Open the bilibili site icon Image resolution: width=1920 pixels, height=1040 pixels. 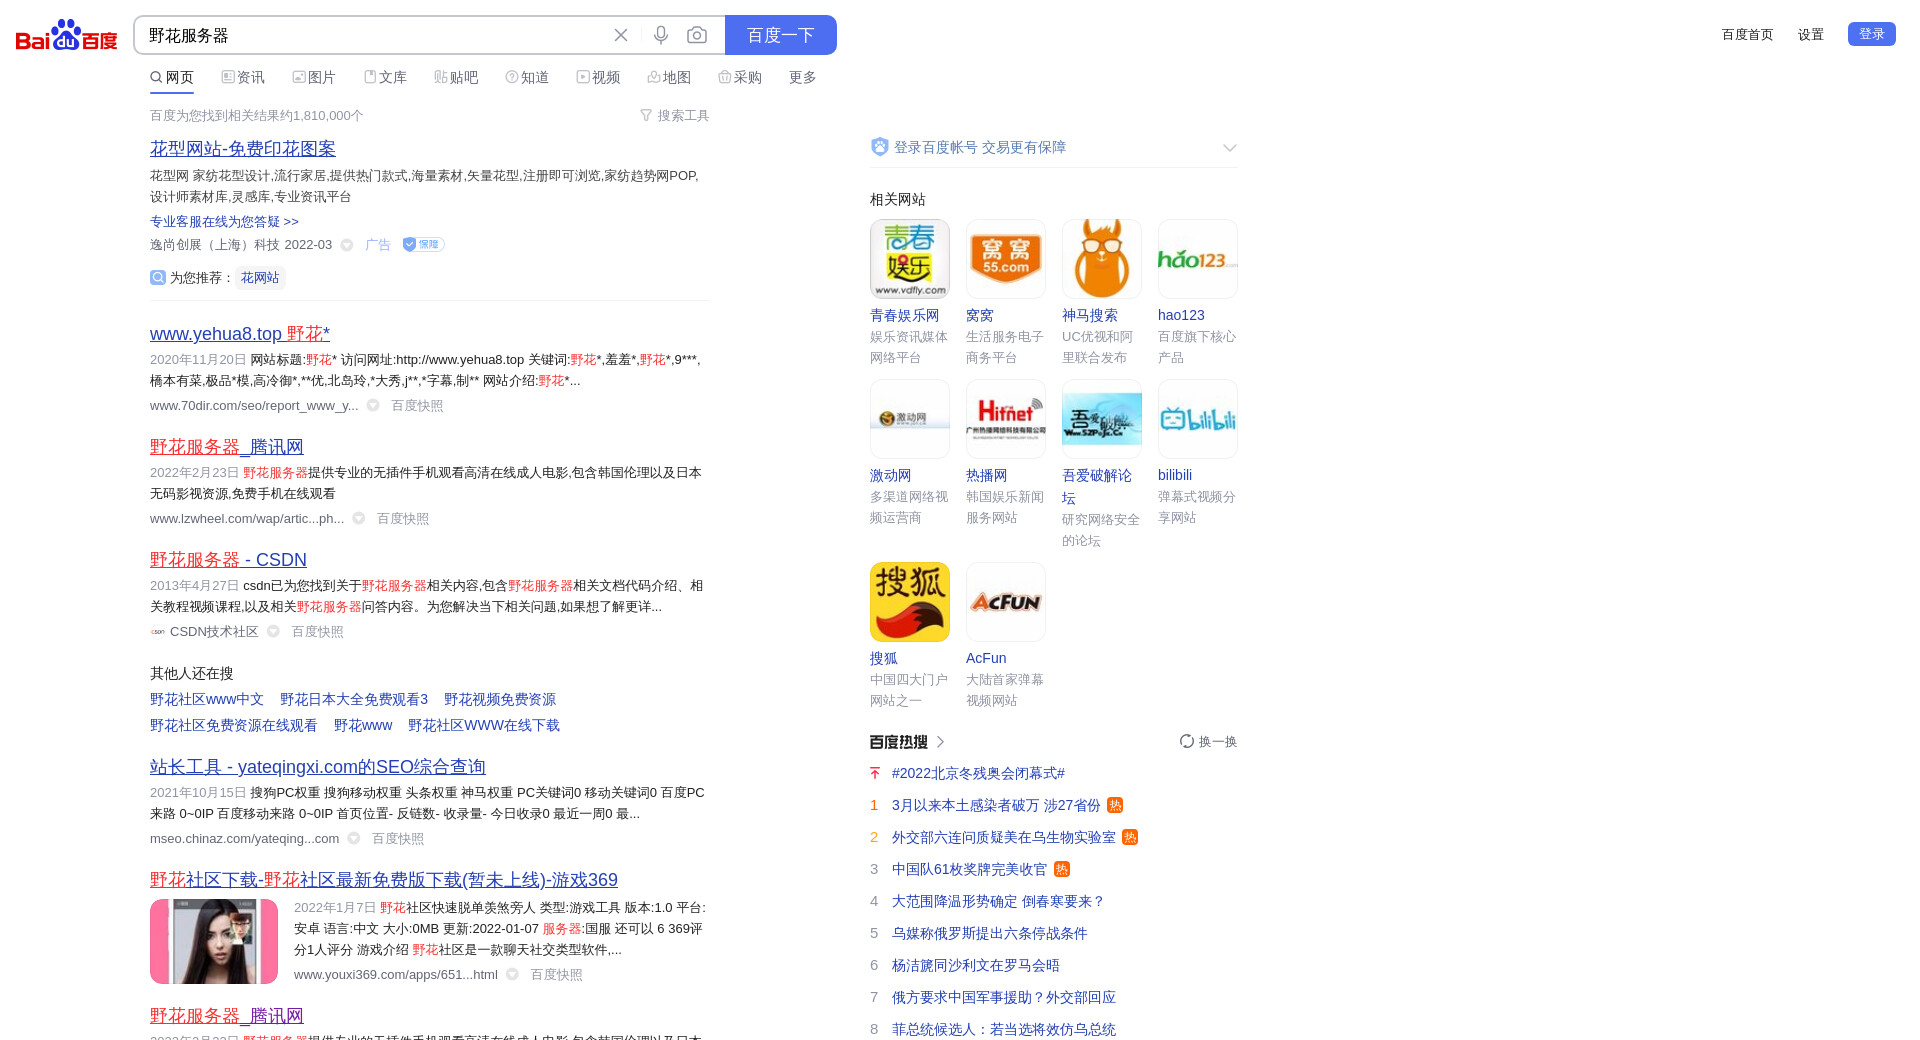1197,419
